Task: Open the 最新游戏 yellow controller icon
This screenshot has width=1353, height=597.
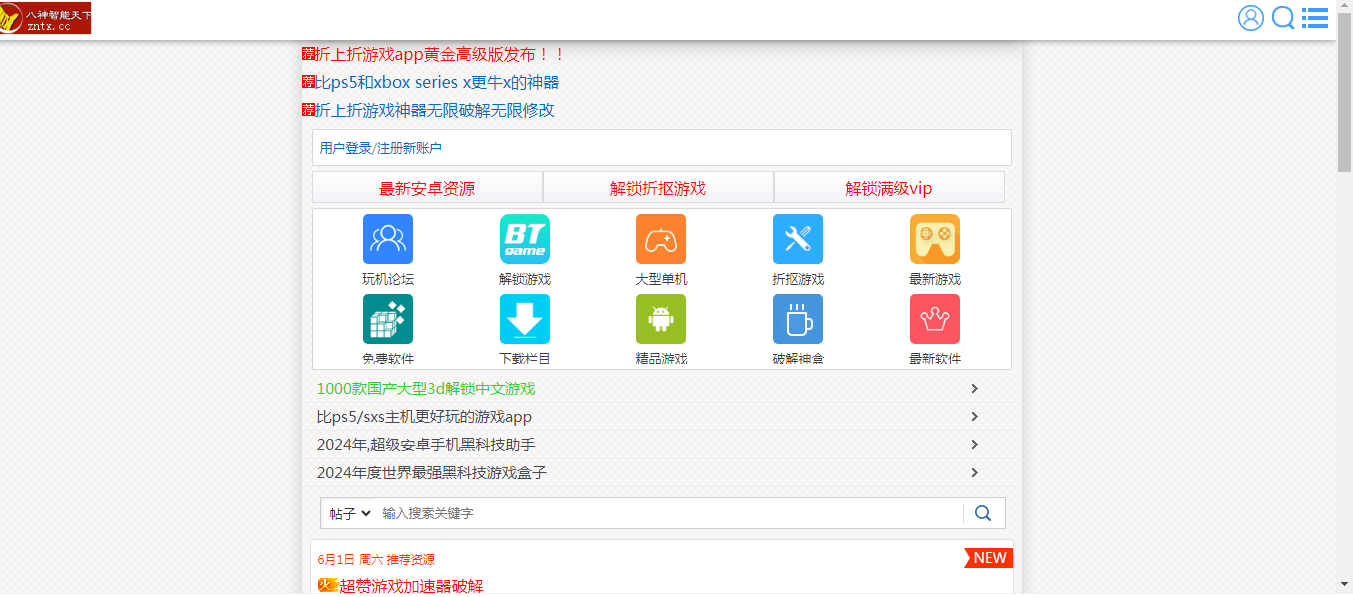Action: click(934, 240)
